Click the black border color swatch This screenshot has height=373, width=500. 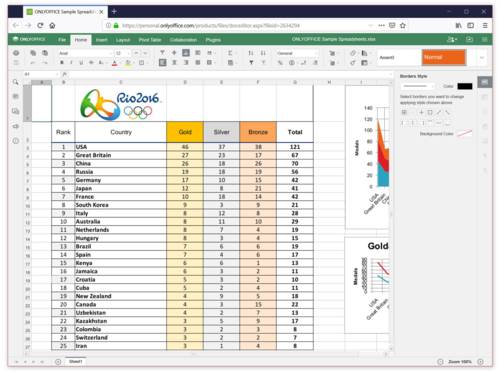point(465,86)
